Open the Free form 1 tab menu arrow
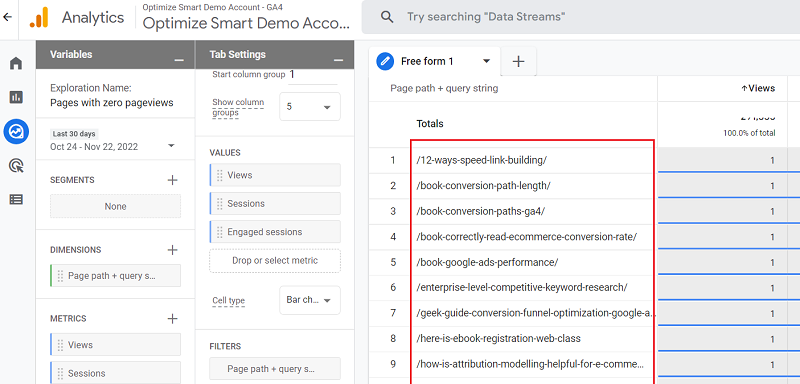The width and height of the screenshot is (800, 384). pyautogui.click(x=486, y=61)
